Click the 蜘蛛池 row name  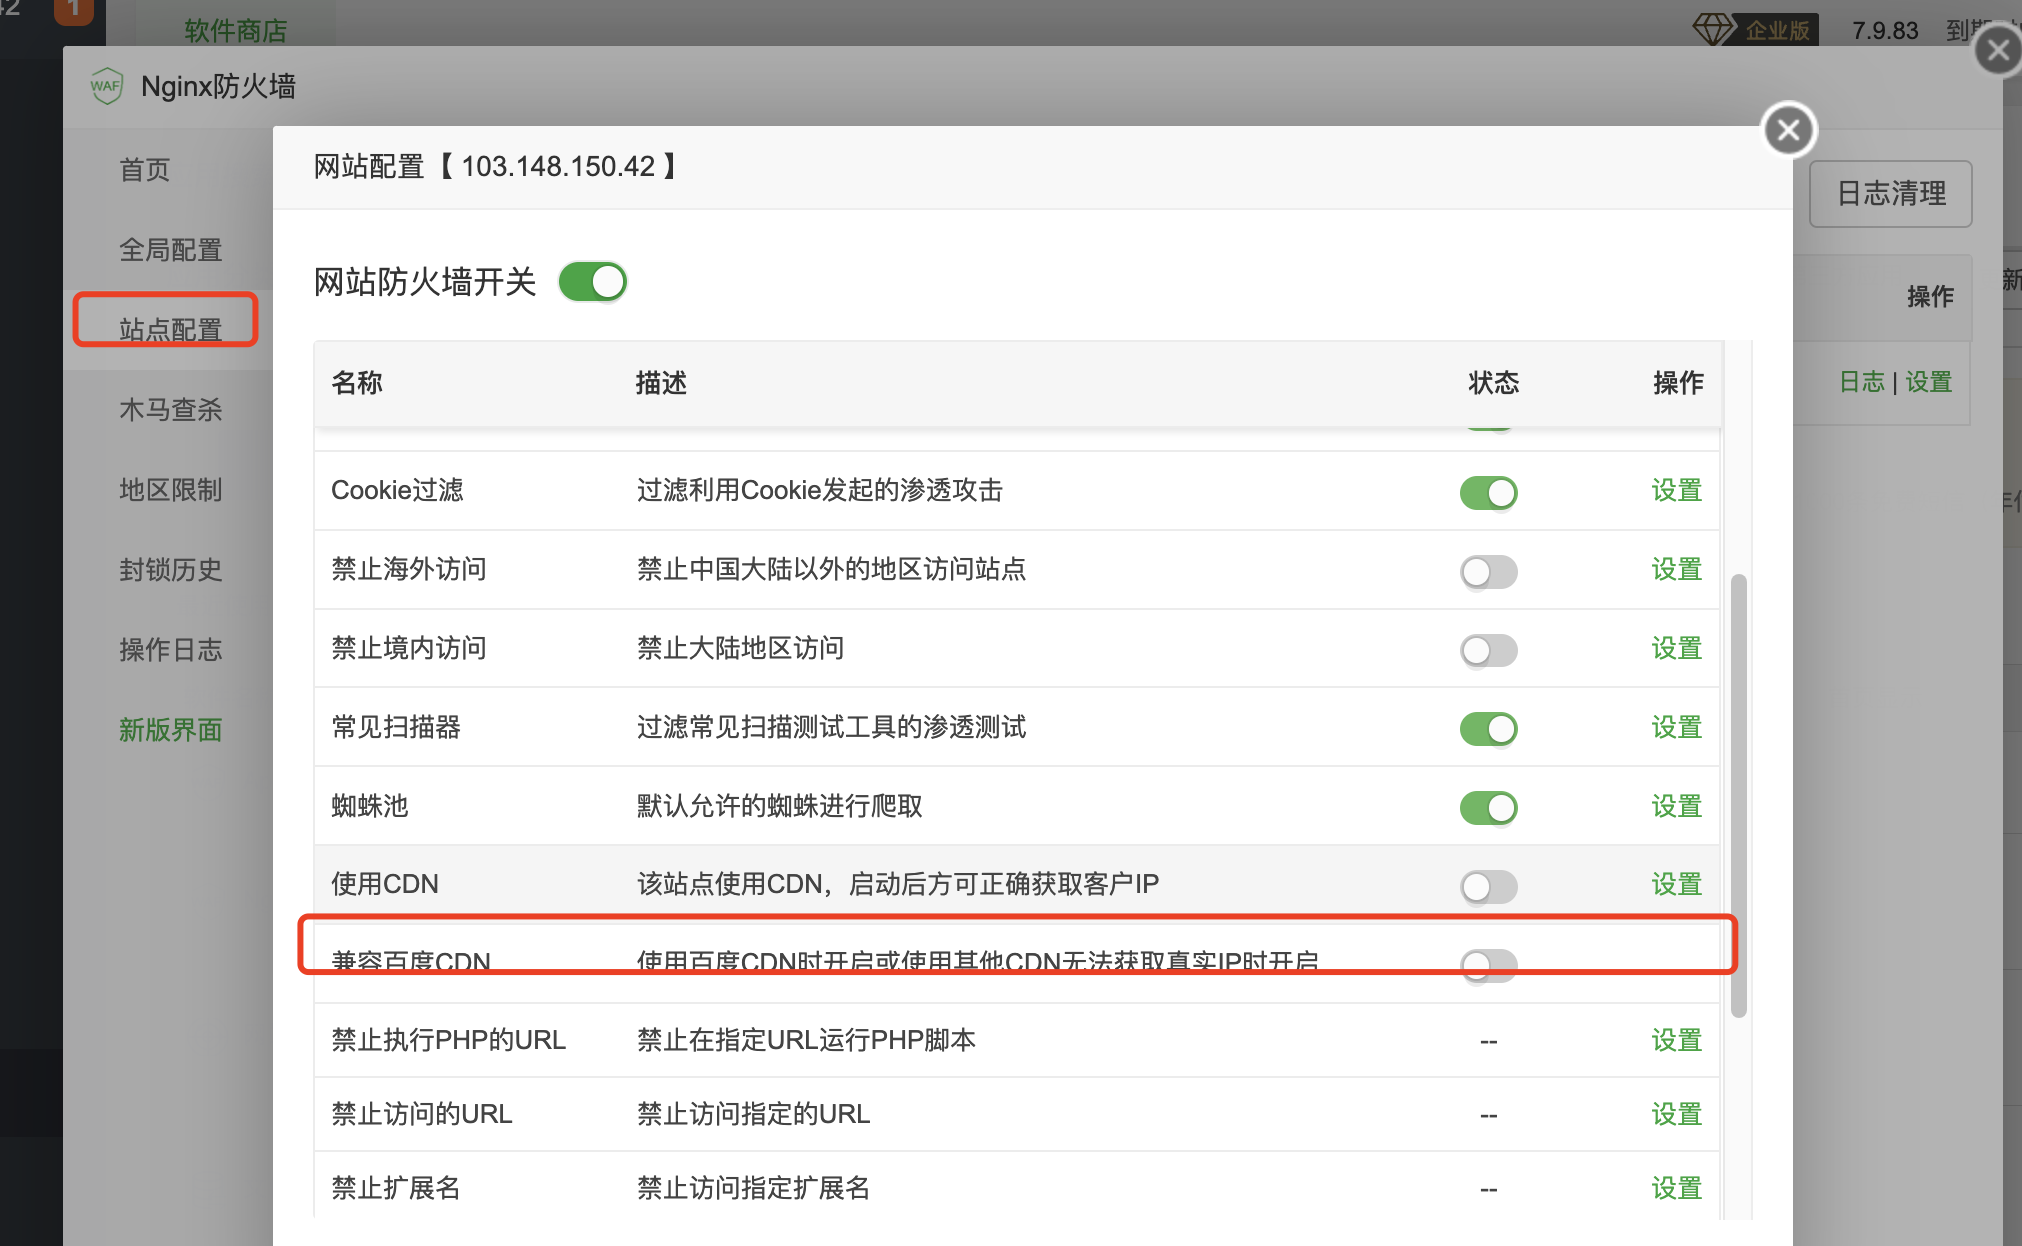click(370, 806)
